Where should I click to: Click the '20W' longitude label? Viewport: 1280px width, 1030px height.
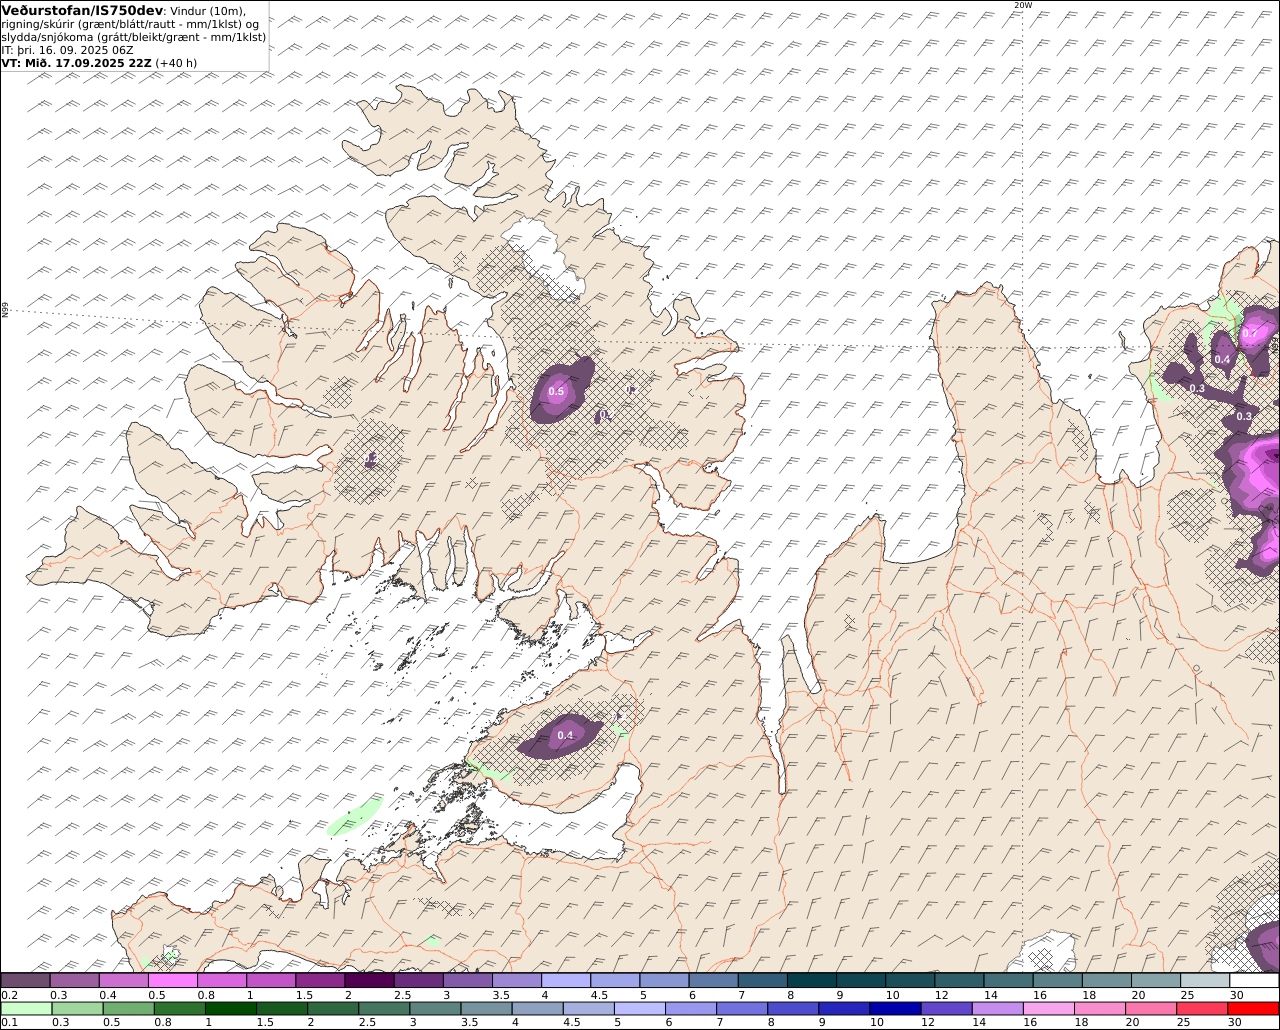point(1022,5)
